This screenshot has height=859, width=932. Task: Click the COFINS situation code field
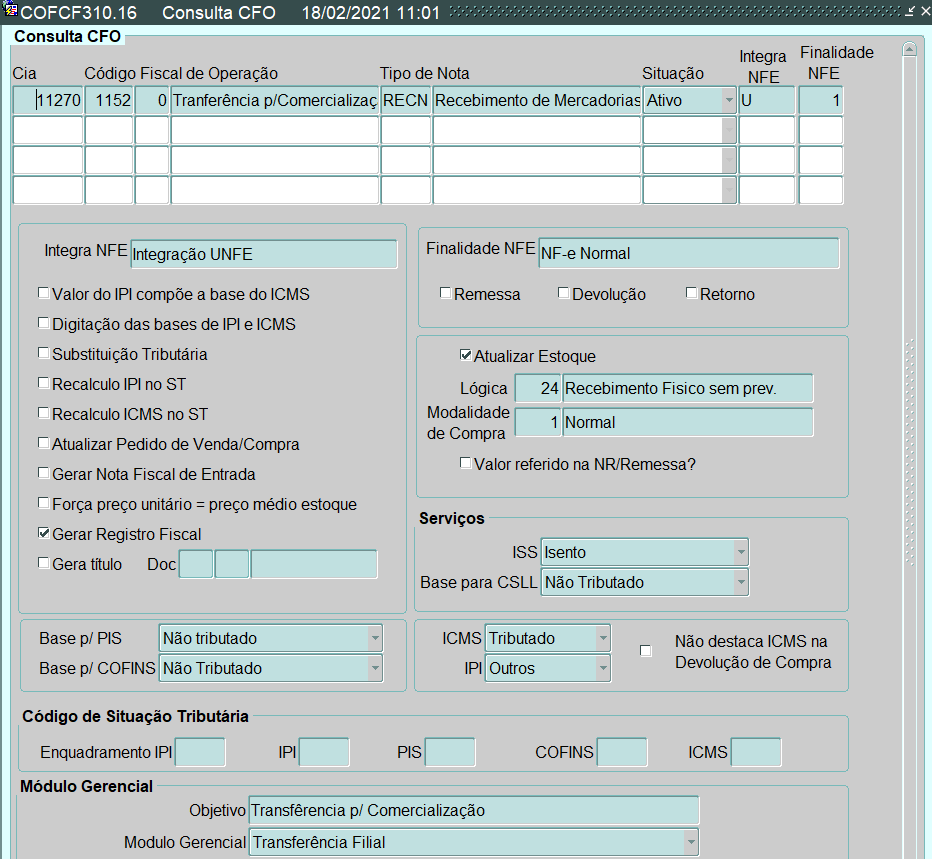[622, 752]
